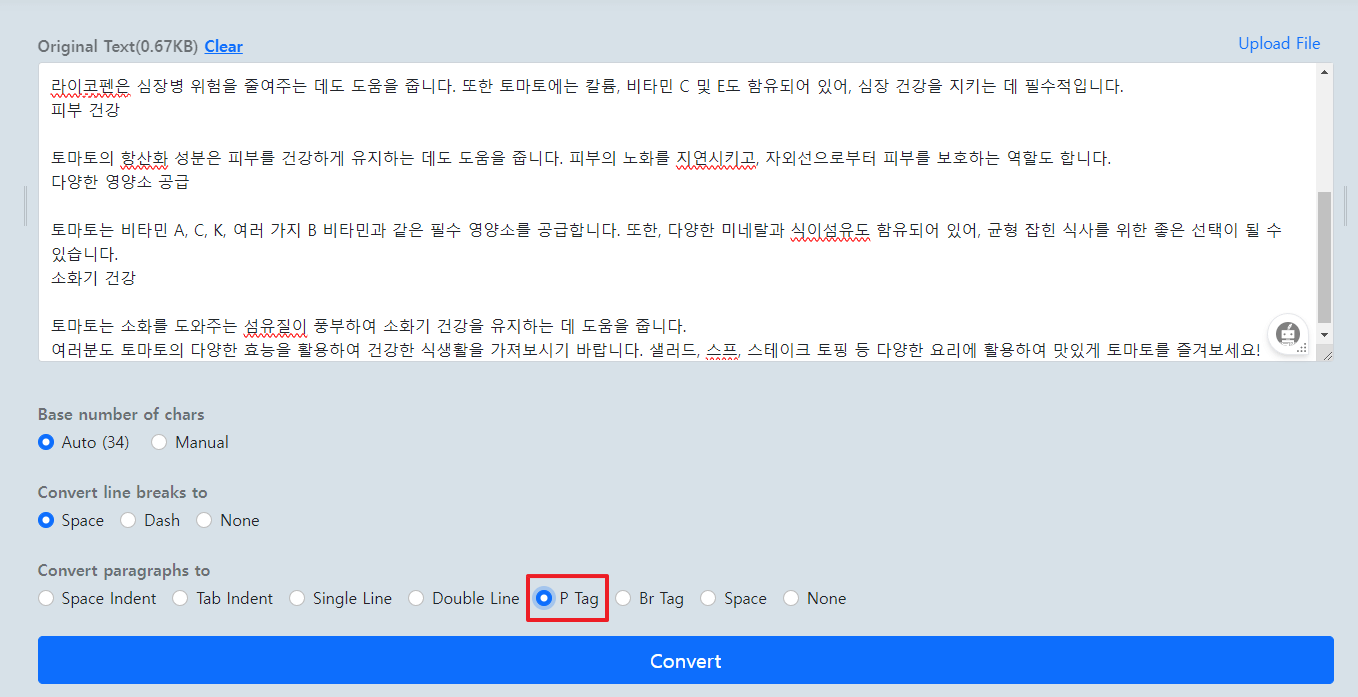Click the Convert button

tap(686, 660)
